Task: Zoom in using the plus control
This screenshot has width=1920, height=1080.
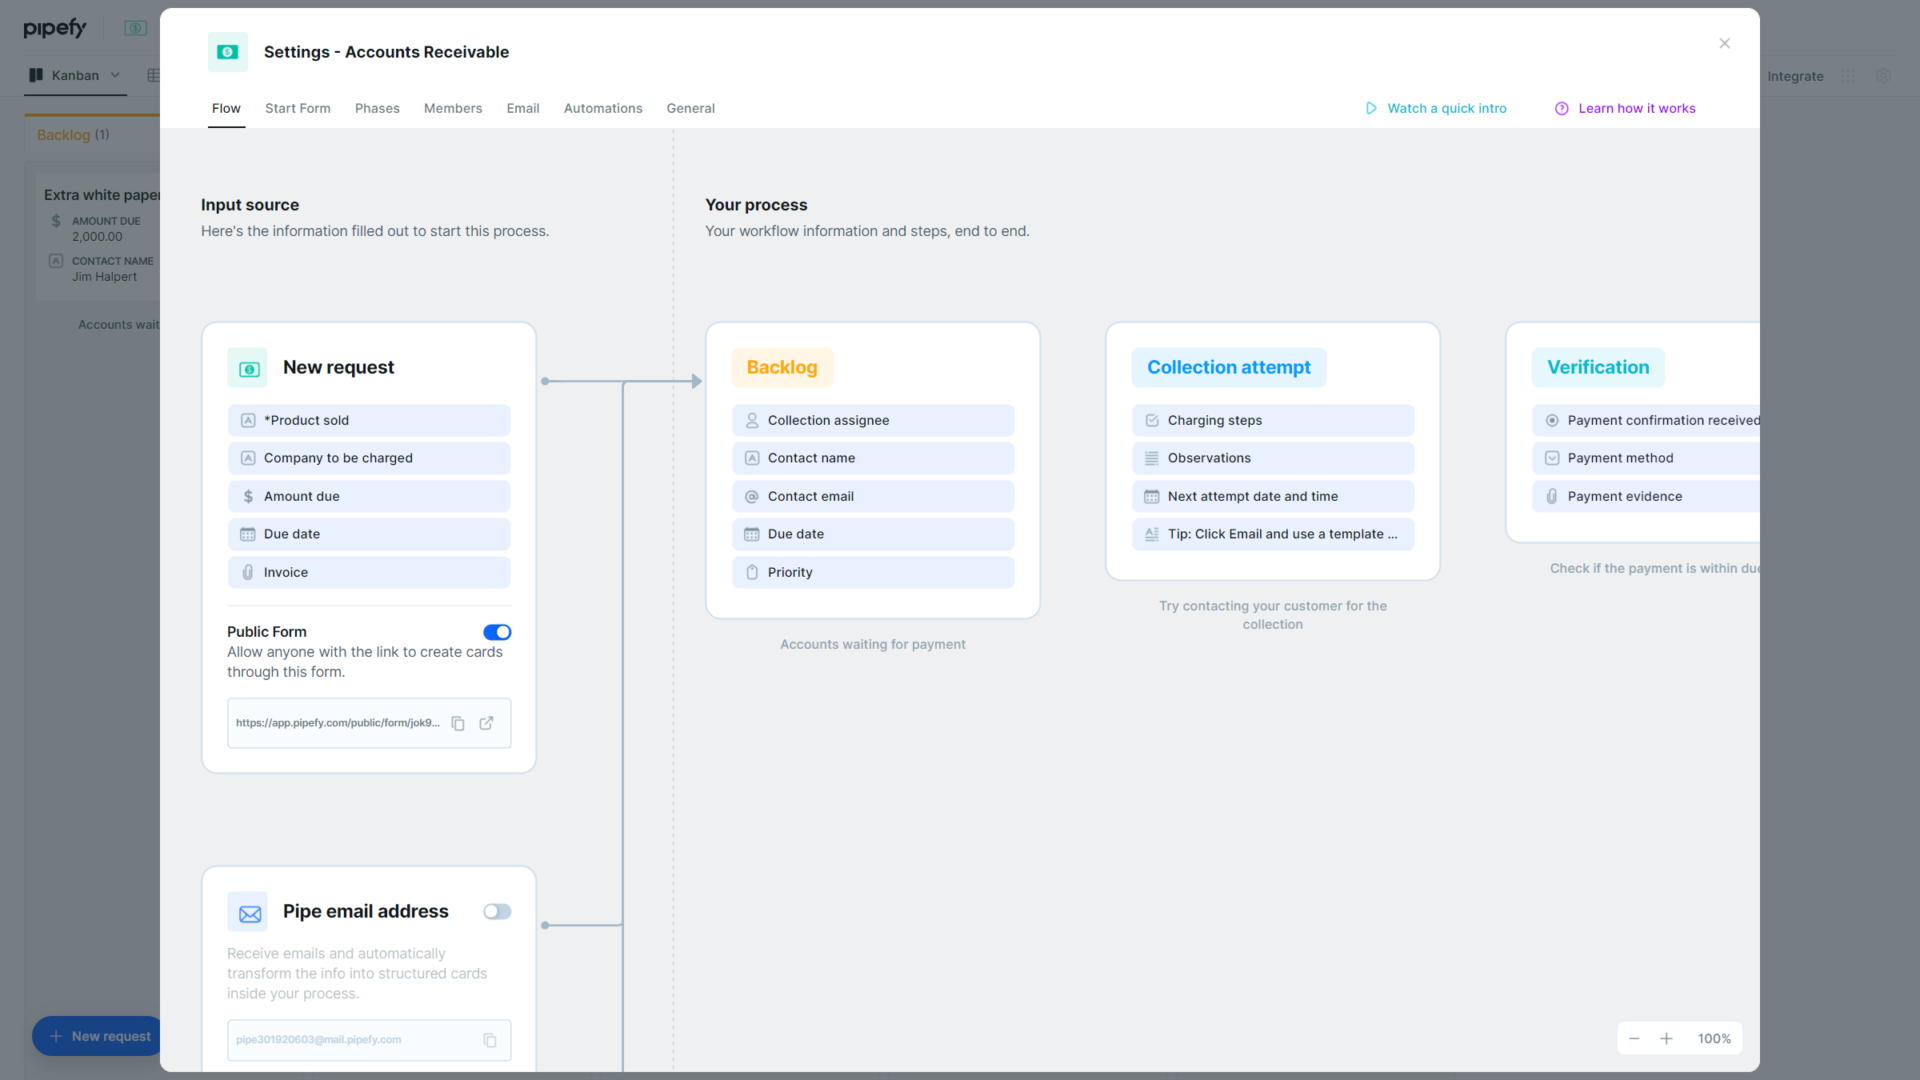Action: (x=1667, y=1038)
